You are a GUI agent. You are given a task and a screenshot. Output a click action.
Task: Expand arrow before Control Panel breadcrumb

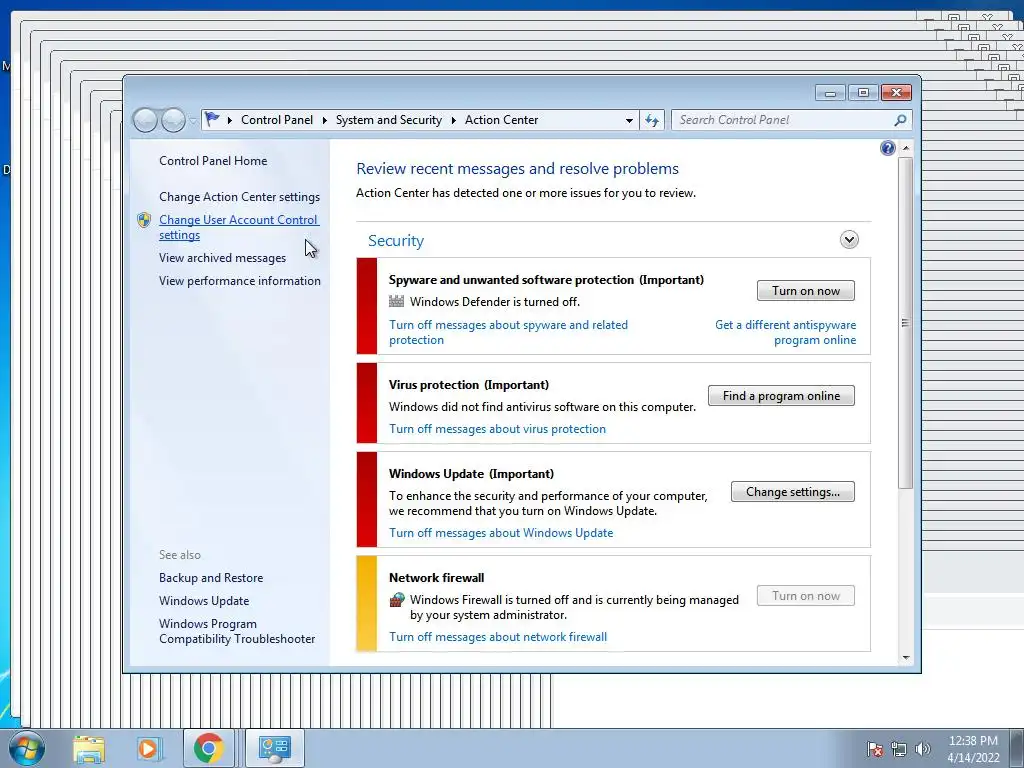(230, 120)
